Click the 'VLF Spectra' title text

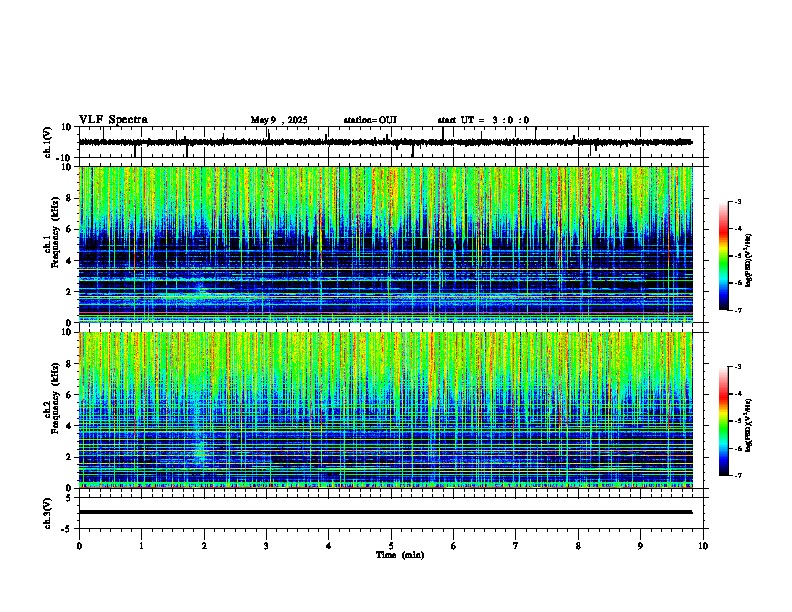point(113,120)
